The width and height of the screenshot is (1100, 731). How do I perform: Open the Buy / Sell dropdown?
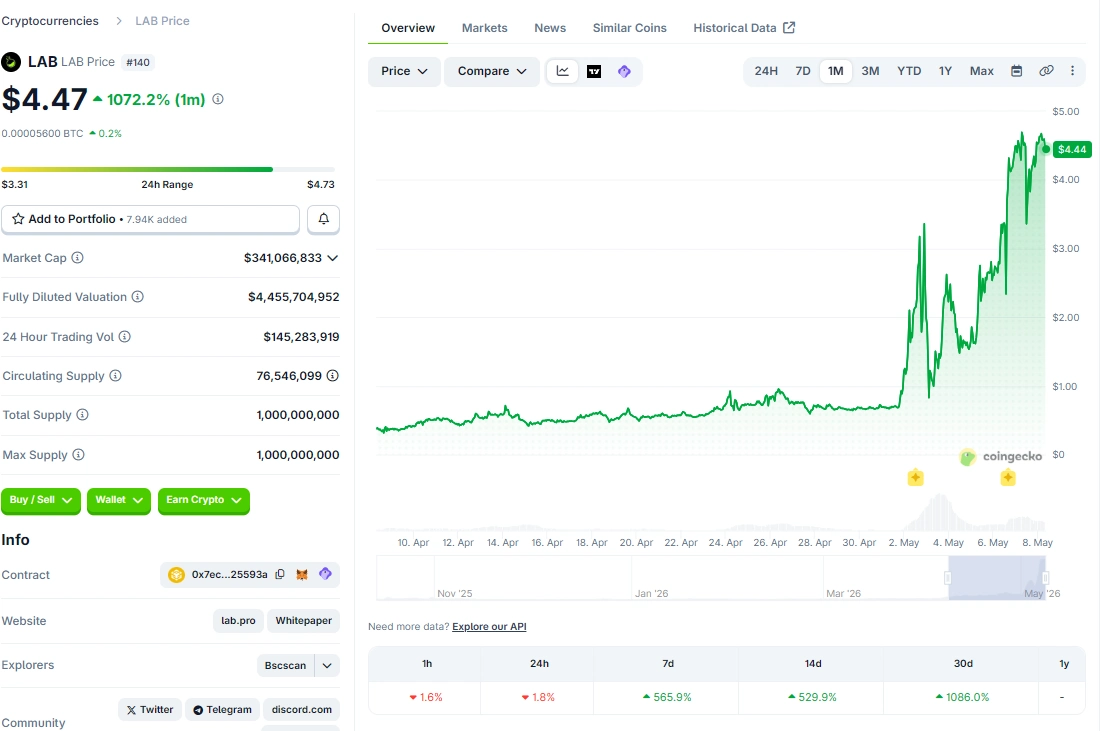(41, 500)
